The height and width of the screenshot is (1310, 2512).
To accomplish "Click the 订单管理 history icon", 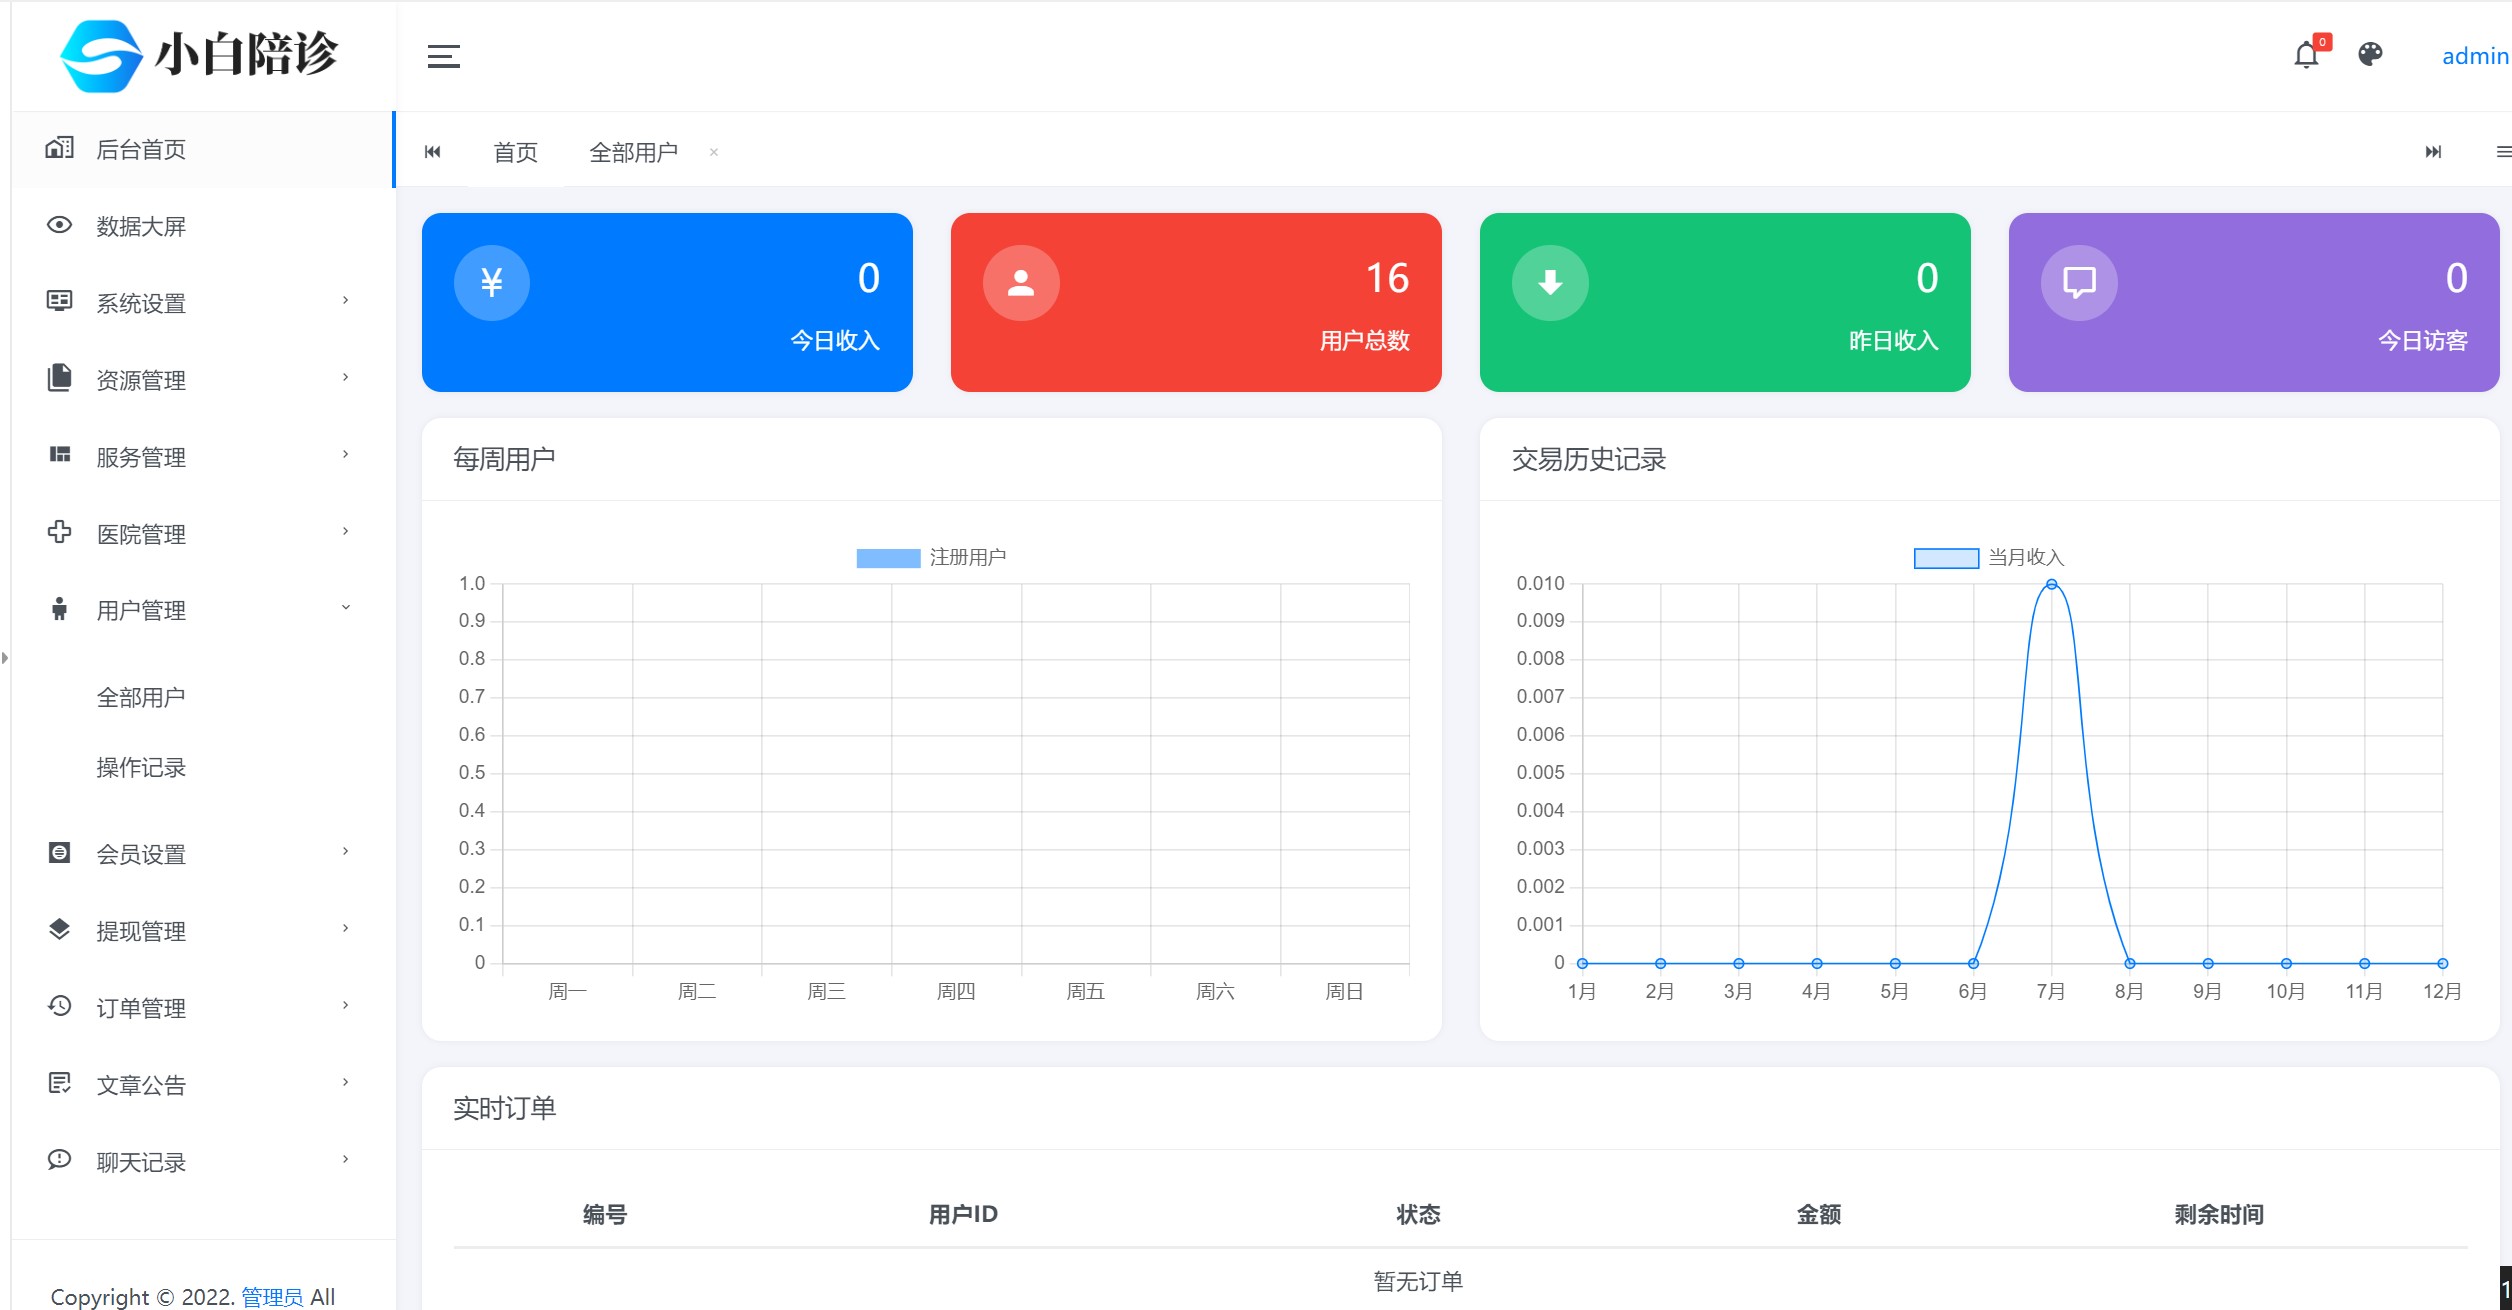I will pos(60,1006).
